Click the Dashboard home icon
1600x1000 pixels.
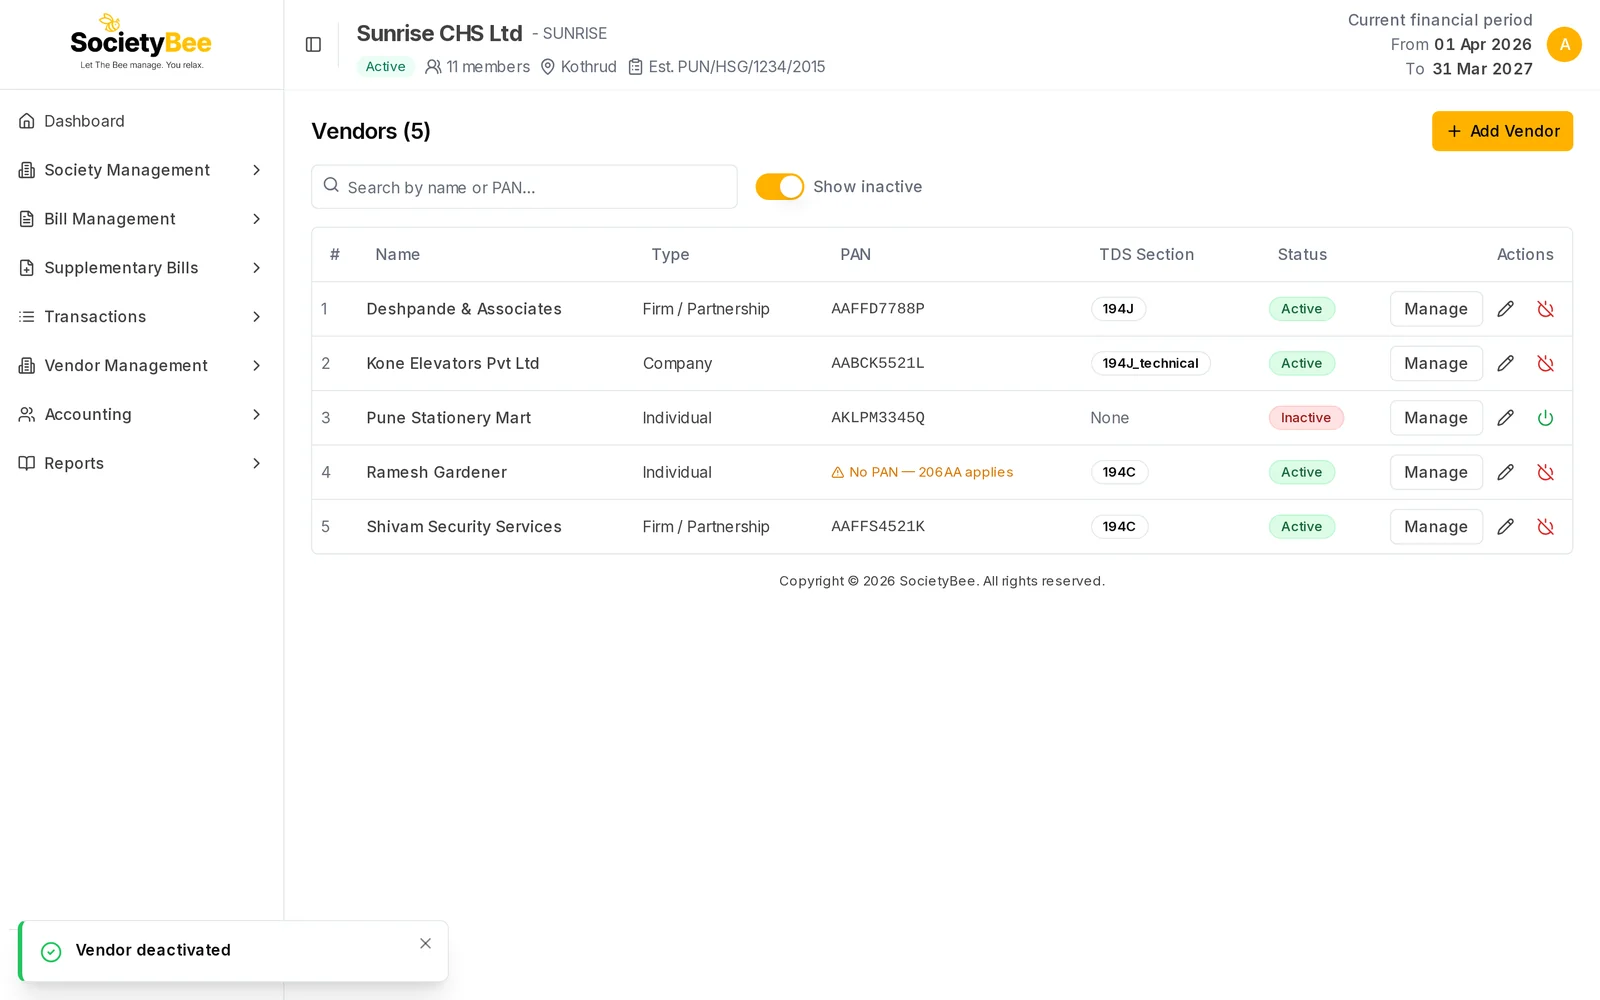pos(27,121)
